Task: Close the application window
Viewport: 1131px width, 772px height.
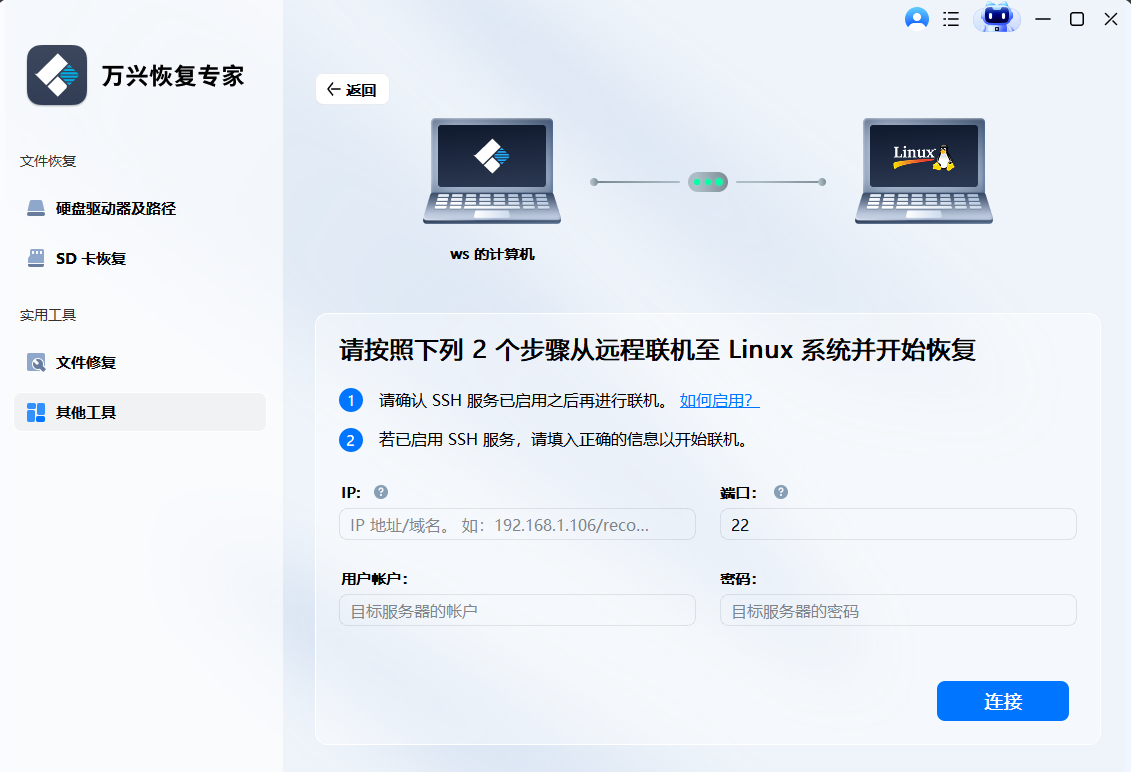Action: [x=1111, y=19]
